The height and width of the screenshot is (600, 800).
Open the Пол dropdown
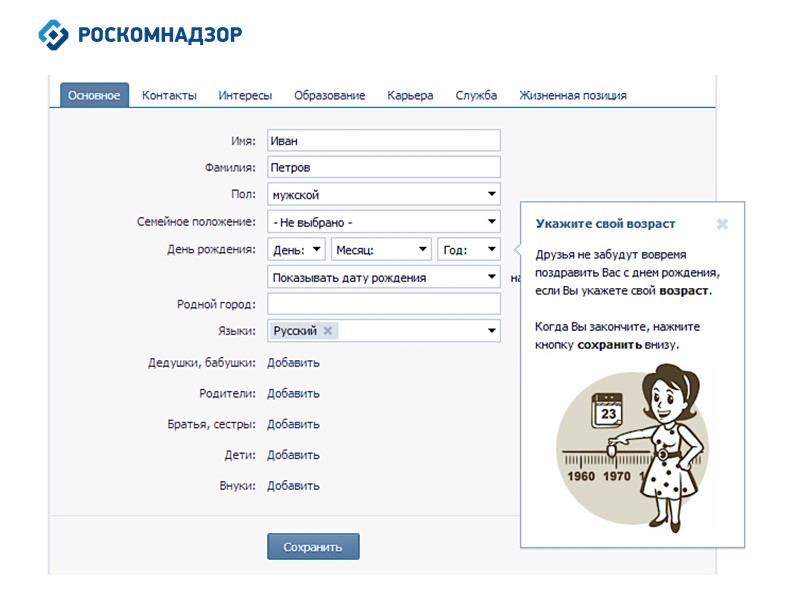pyautogui.click(x=384, y=194)
